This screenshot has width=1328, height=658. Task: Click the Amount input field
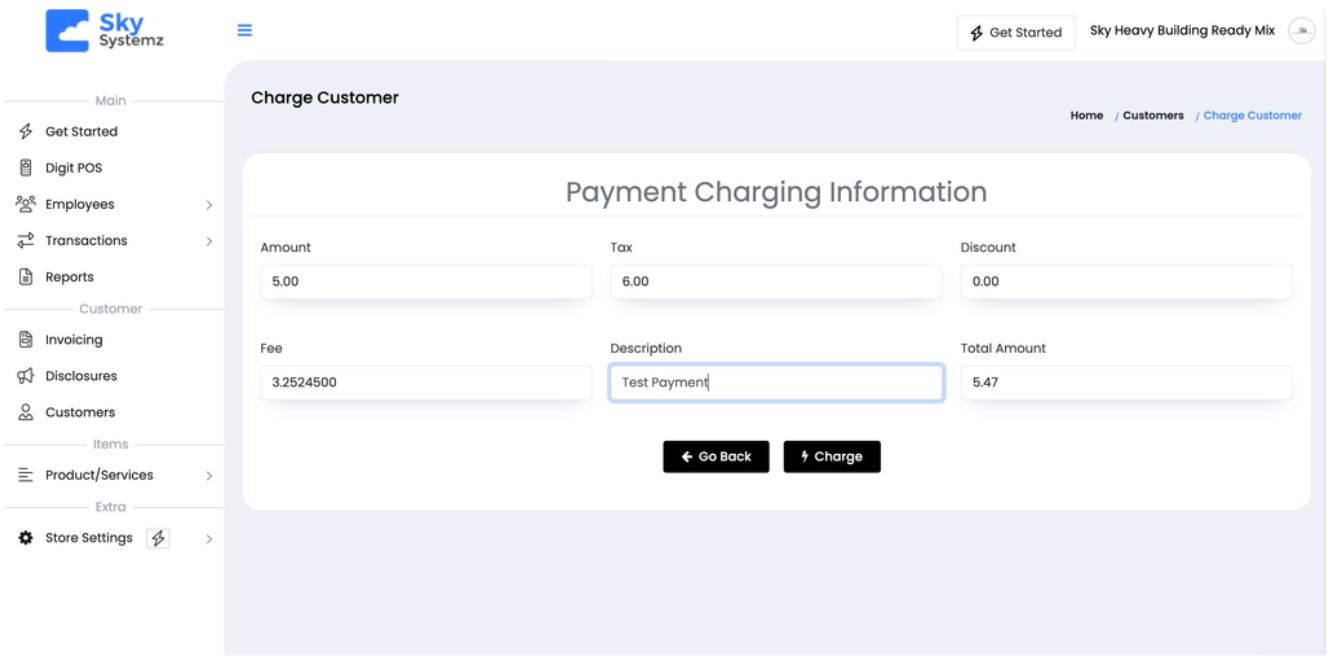coord(426,281)
